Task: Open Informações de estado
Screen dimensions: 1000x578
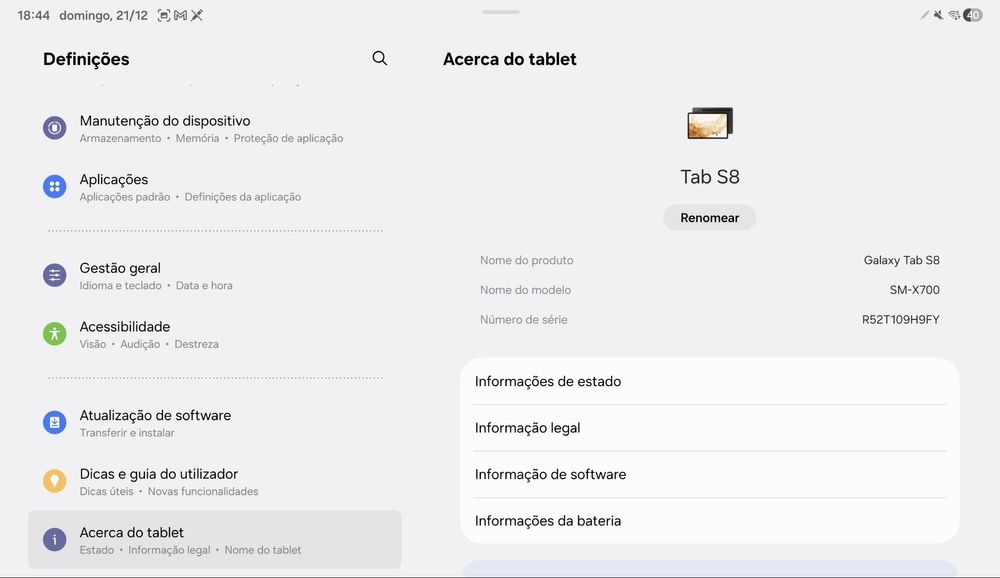Action: [710, 382]
